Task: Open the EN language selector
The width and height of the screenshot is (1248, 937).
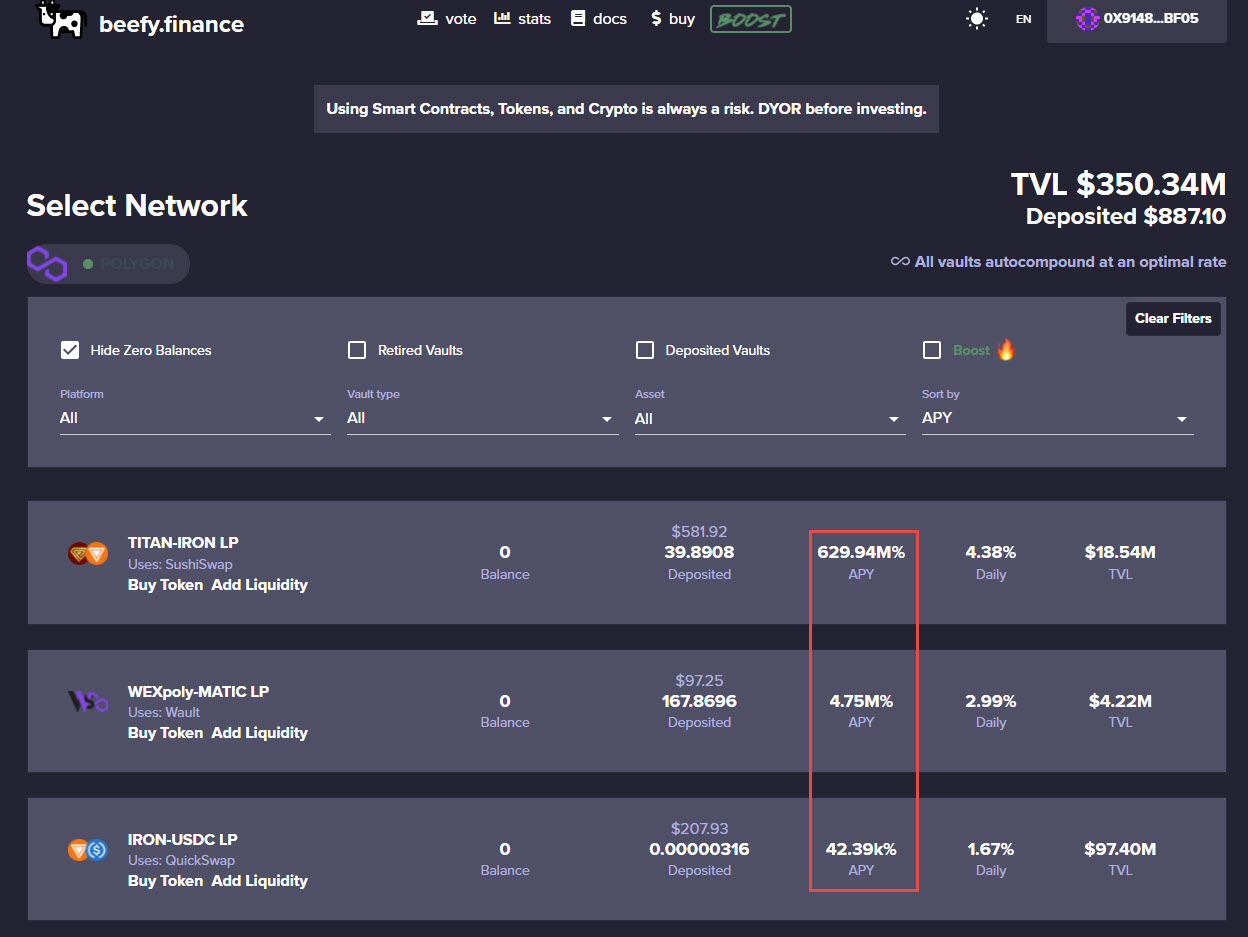Action: coord(1023,19)
